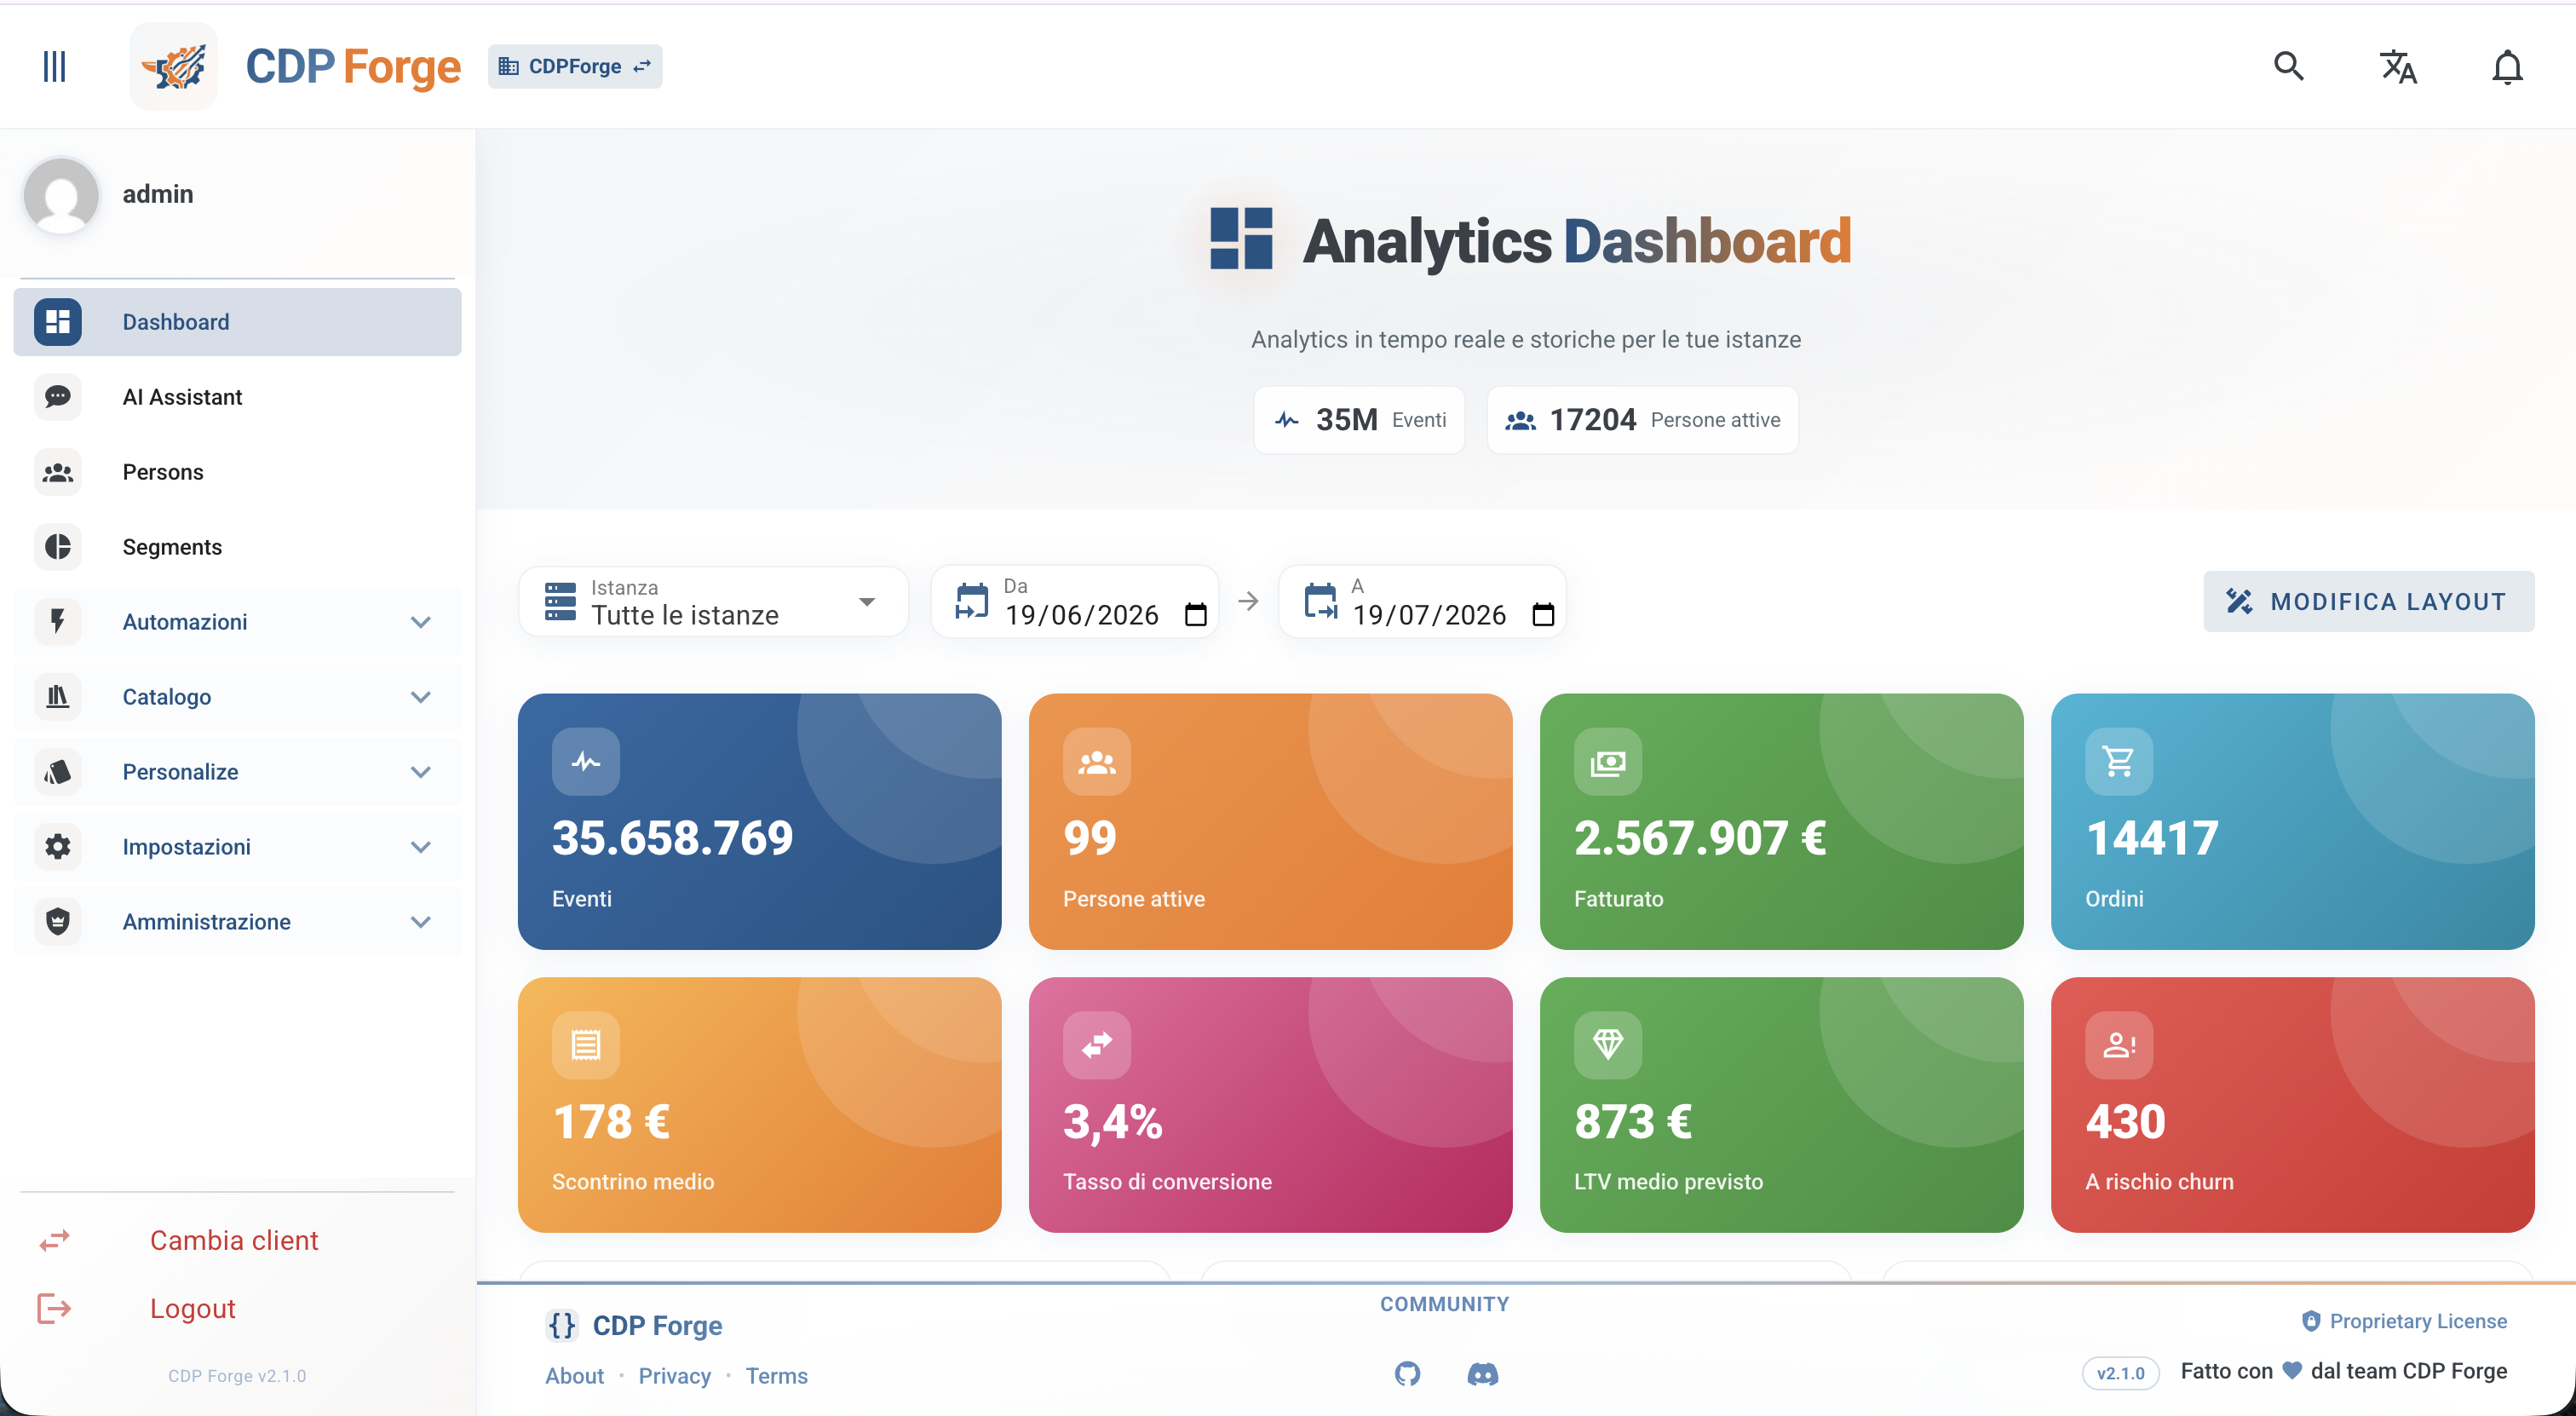Click the CDP Forge logo image
Screen dimensions: 2576x1416
173,66
